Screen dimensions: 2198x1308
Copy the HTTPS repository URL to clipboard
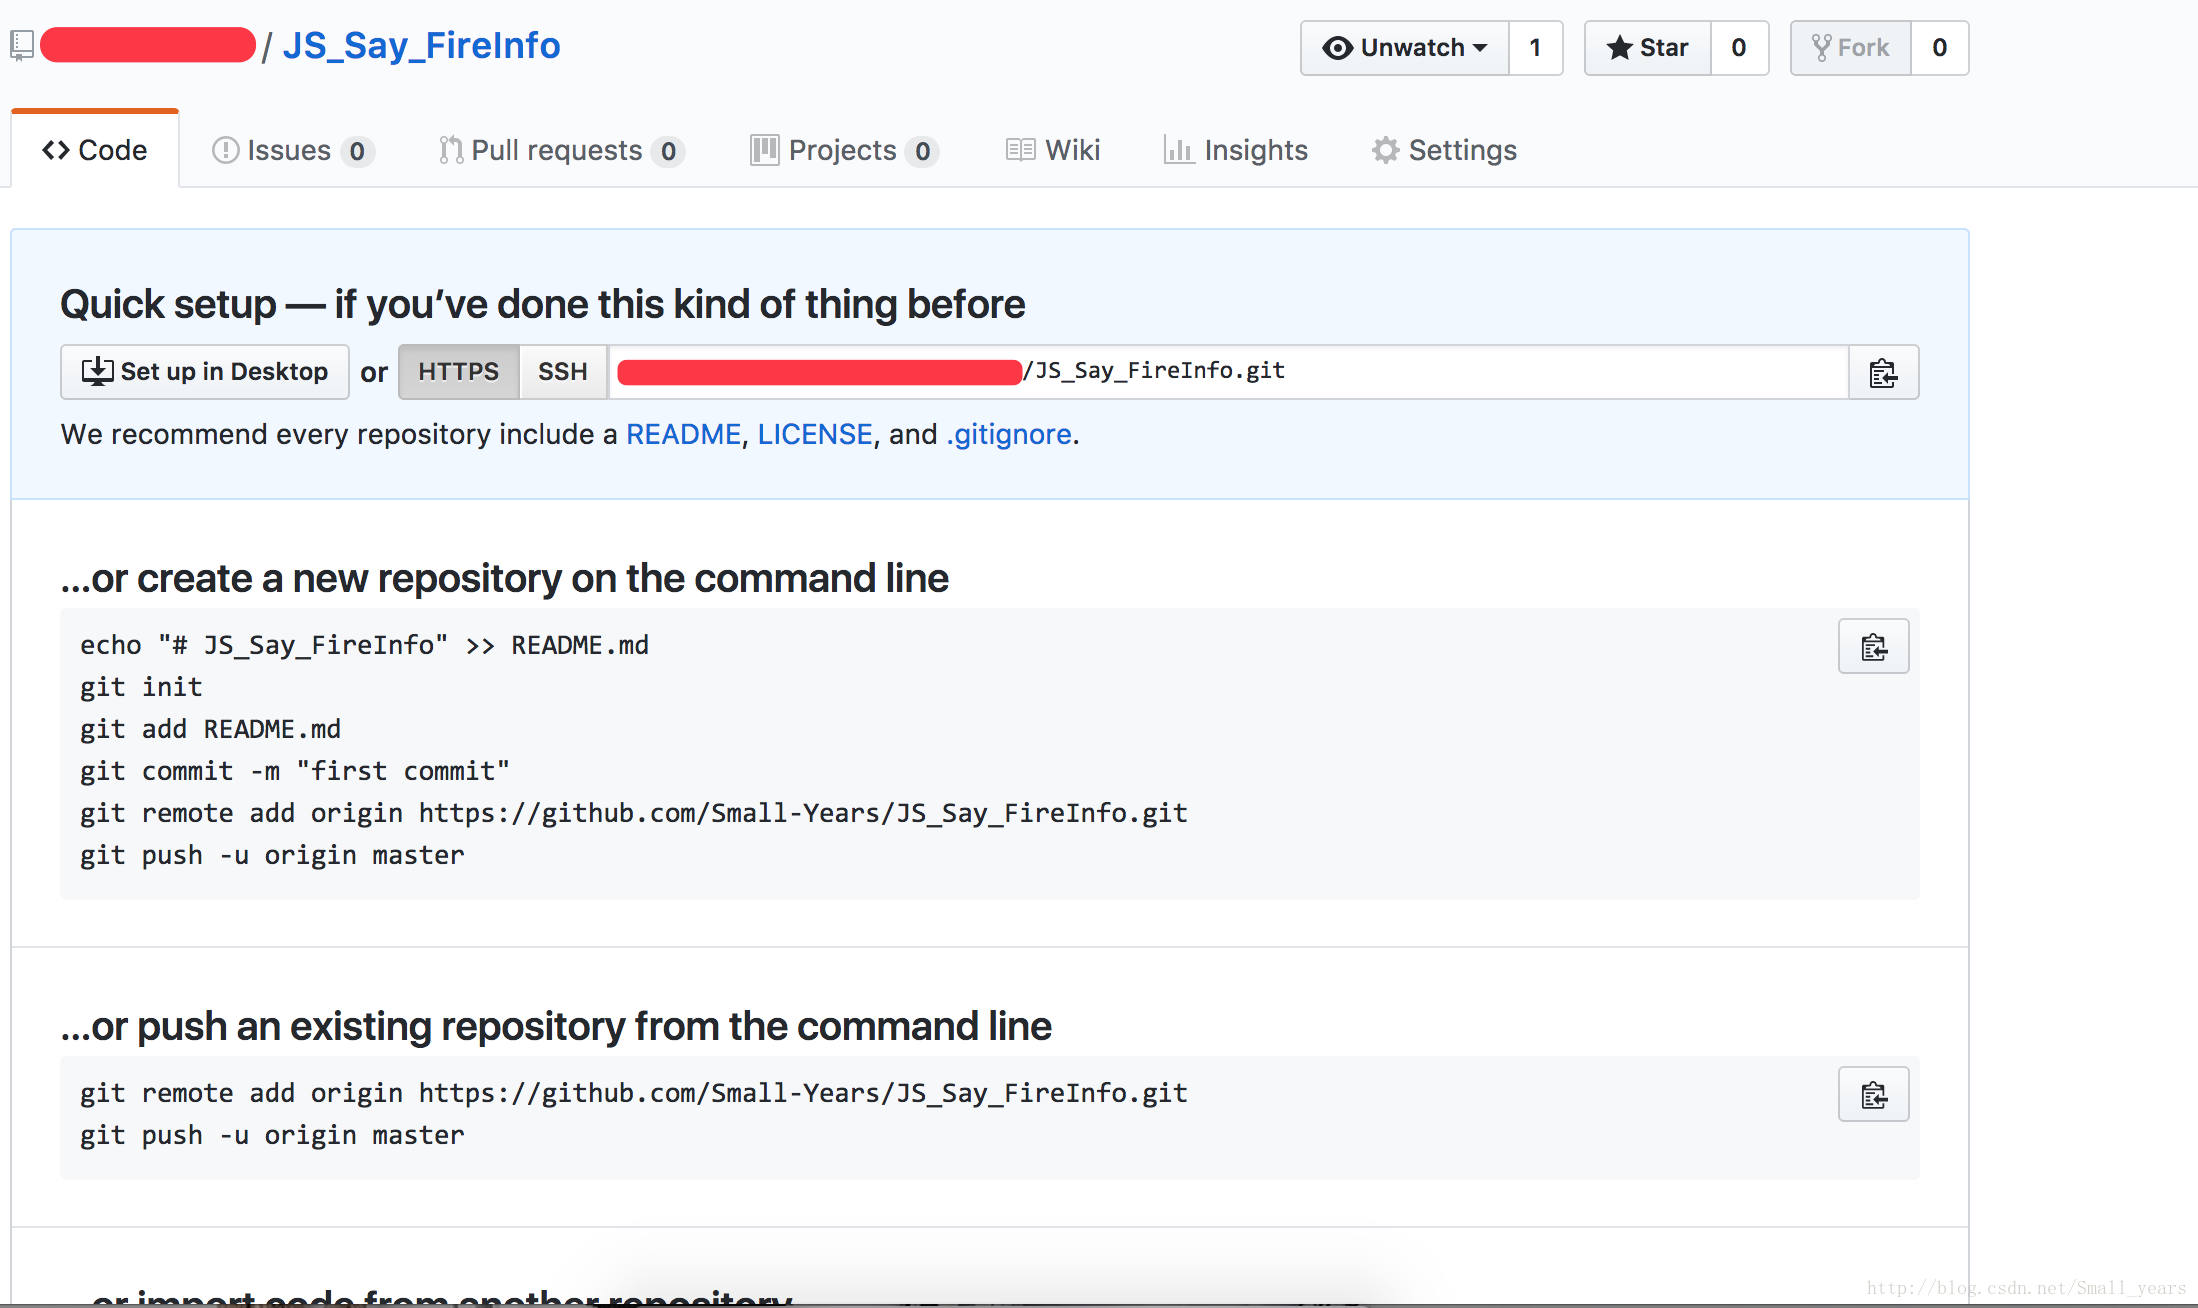(x=1883, y=372)
